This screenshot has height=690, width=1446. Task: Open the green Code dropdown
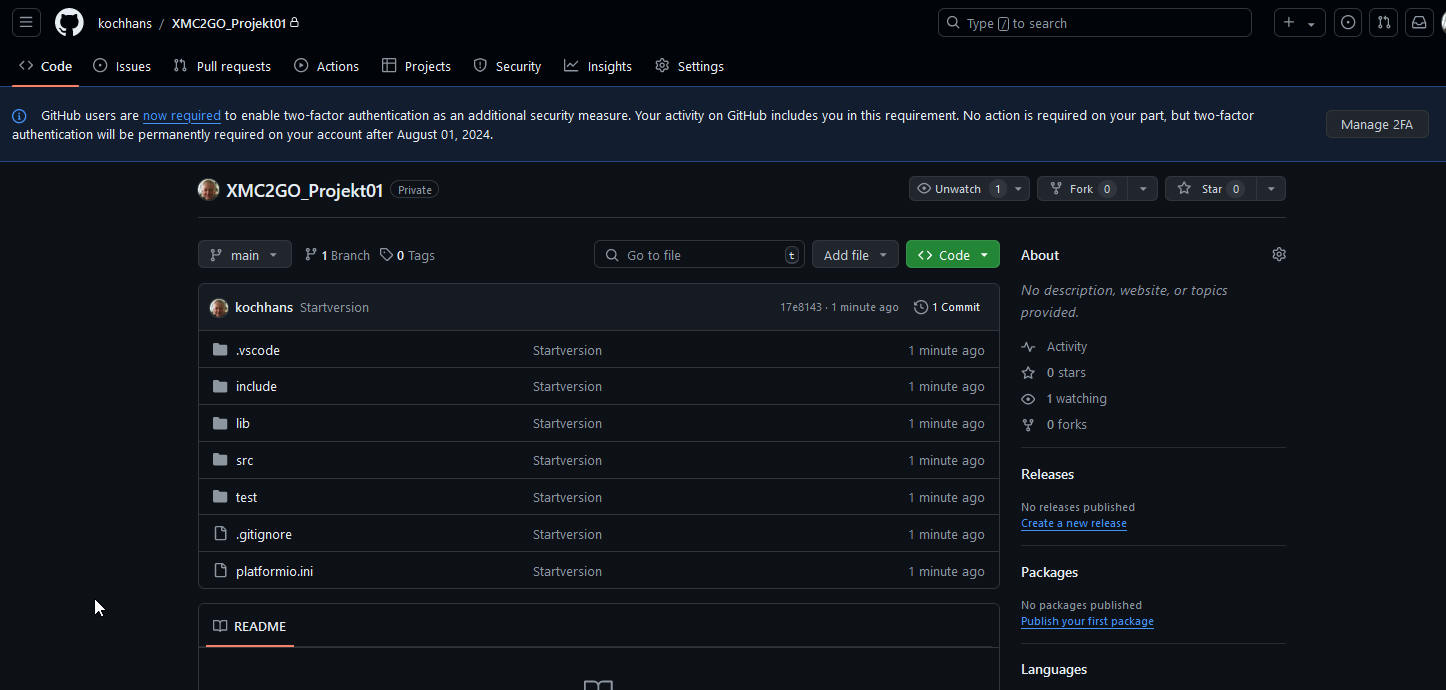pyautogui.click(x=953, y=255)
